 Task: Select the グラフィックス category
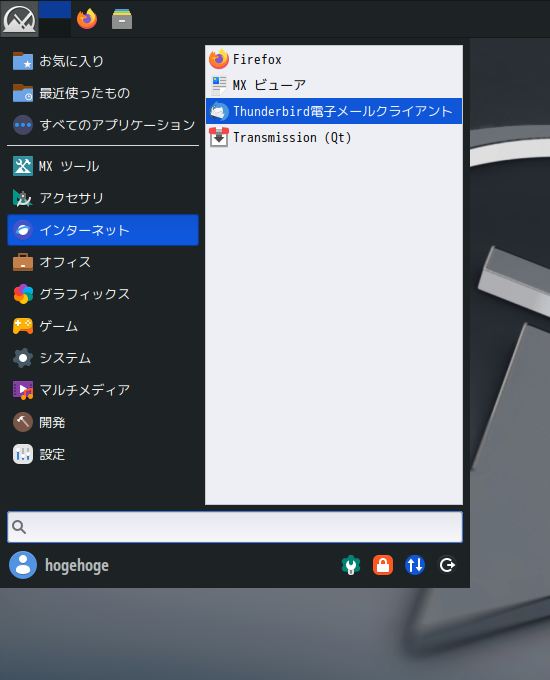point(103,294)
